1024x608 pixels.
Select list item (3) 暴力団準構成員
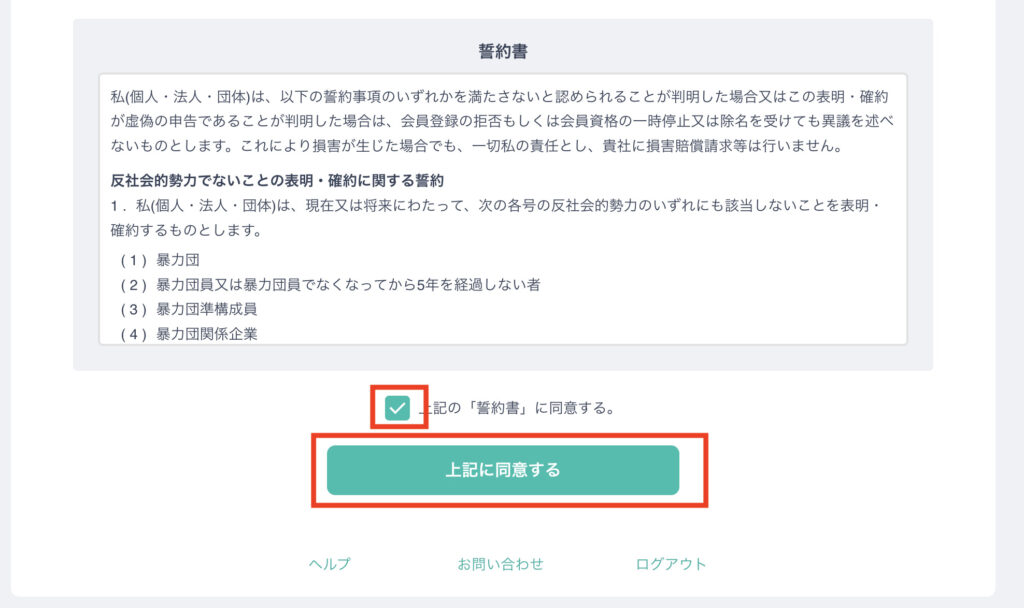tap(189, 310)
